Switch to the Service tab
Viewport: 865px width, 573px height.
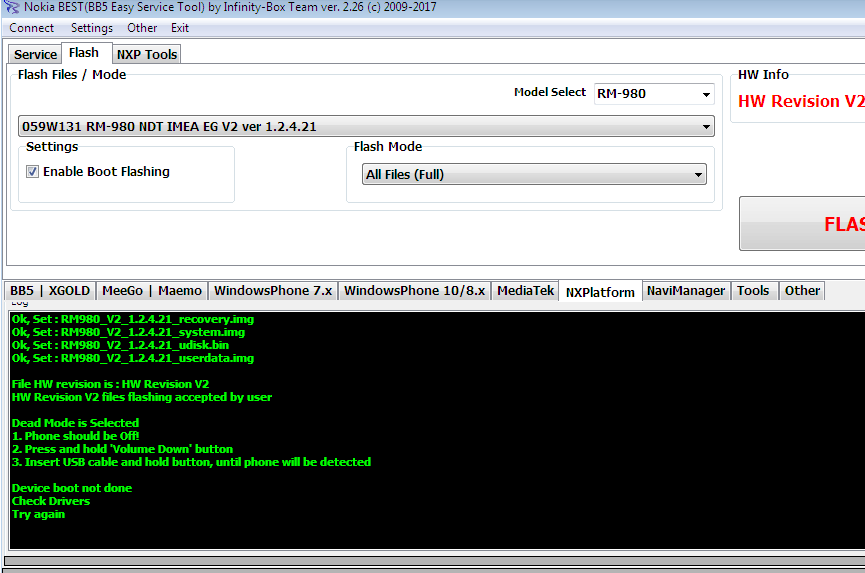(x=35, y=54)
